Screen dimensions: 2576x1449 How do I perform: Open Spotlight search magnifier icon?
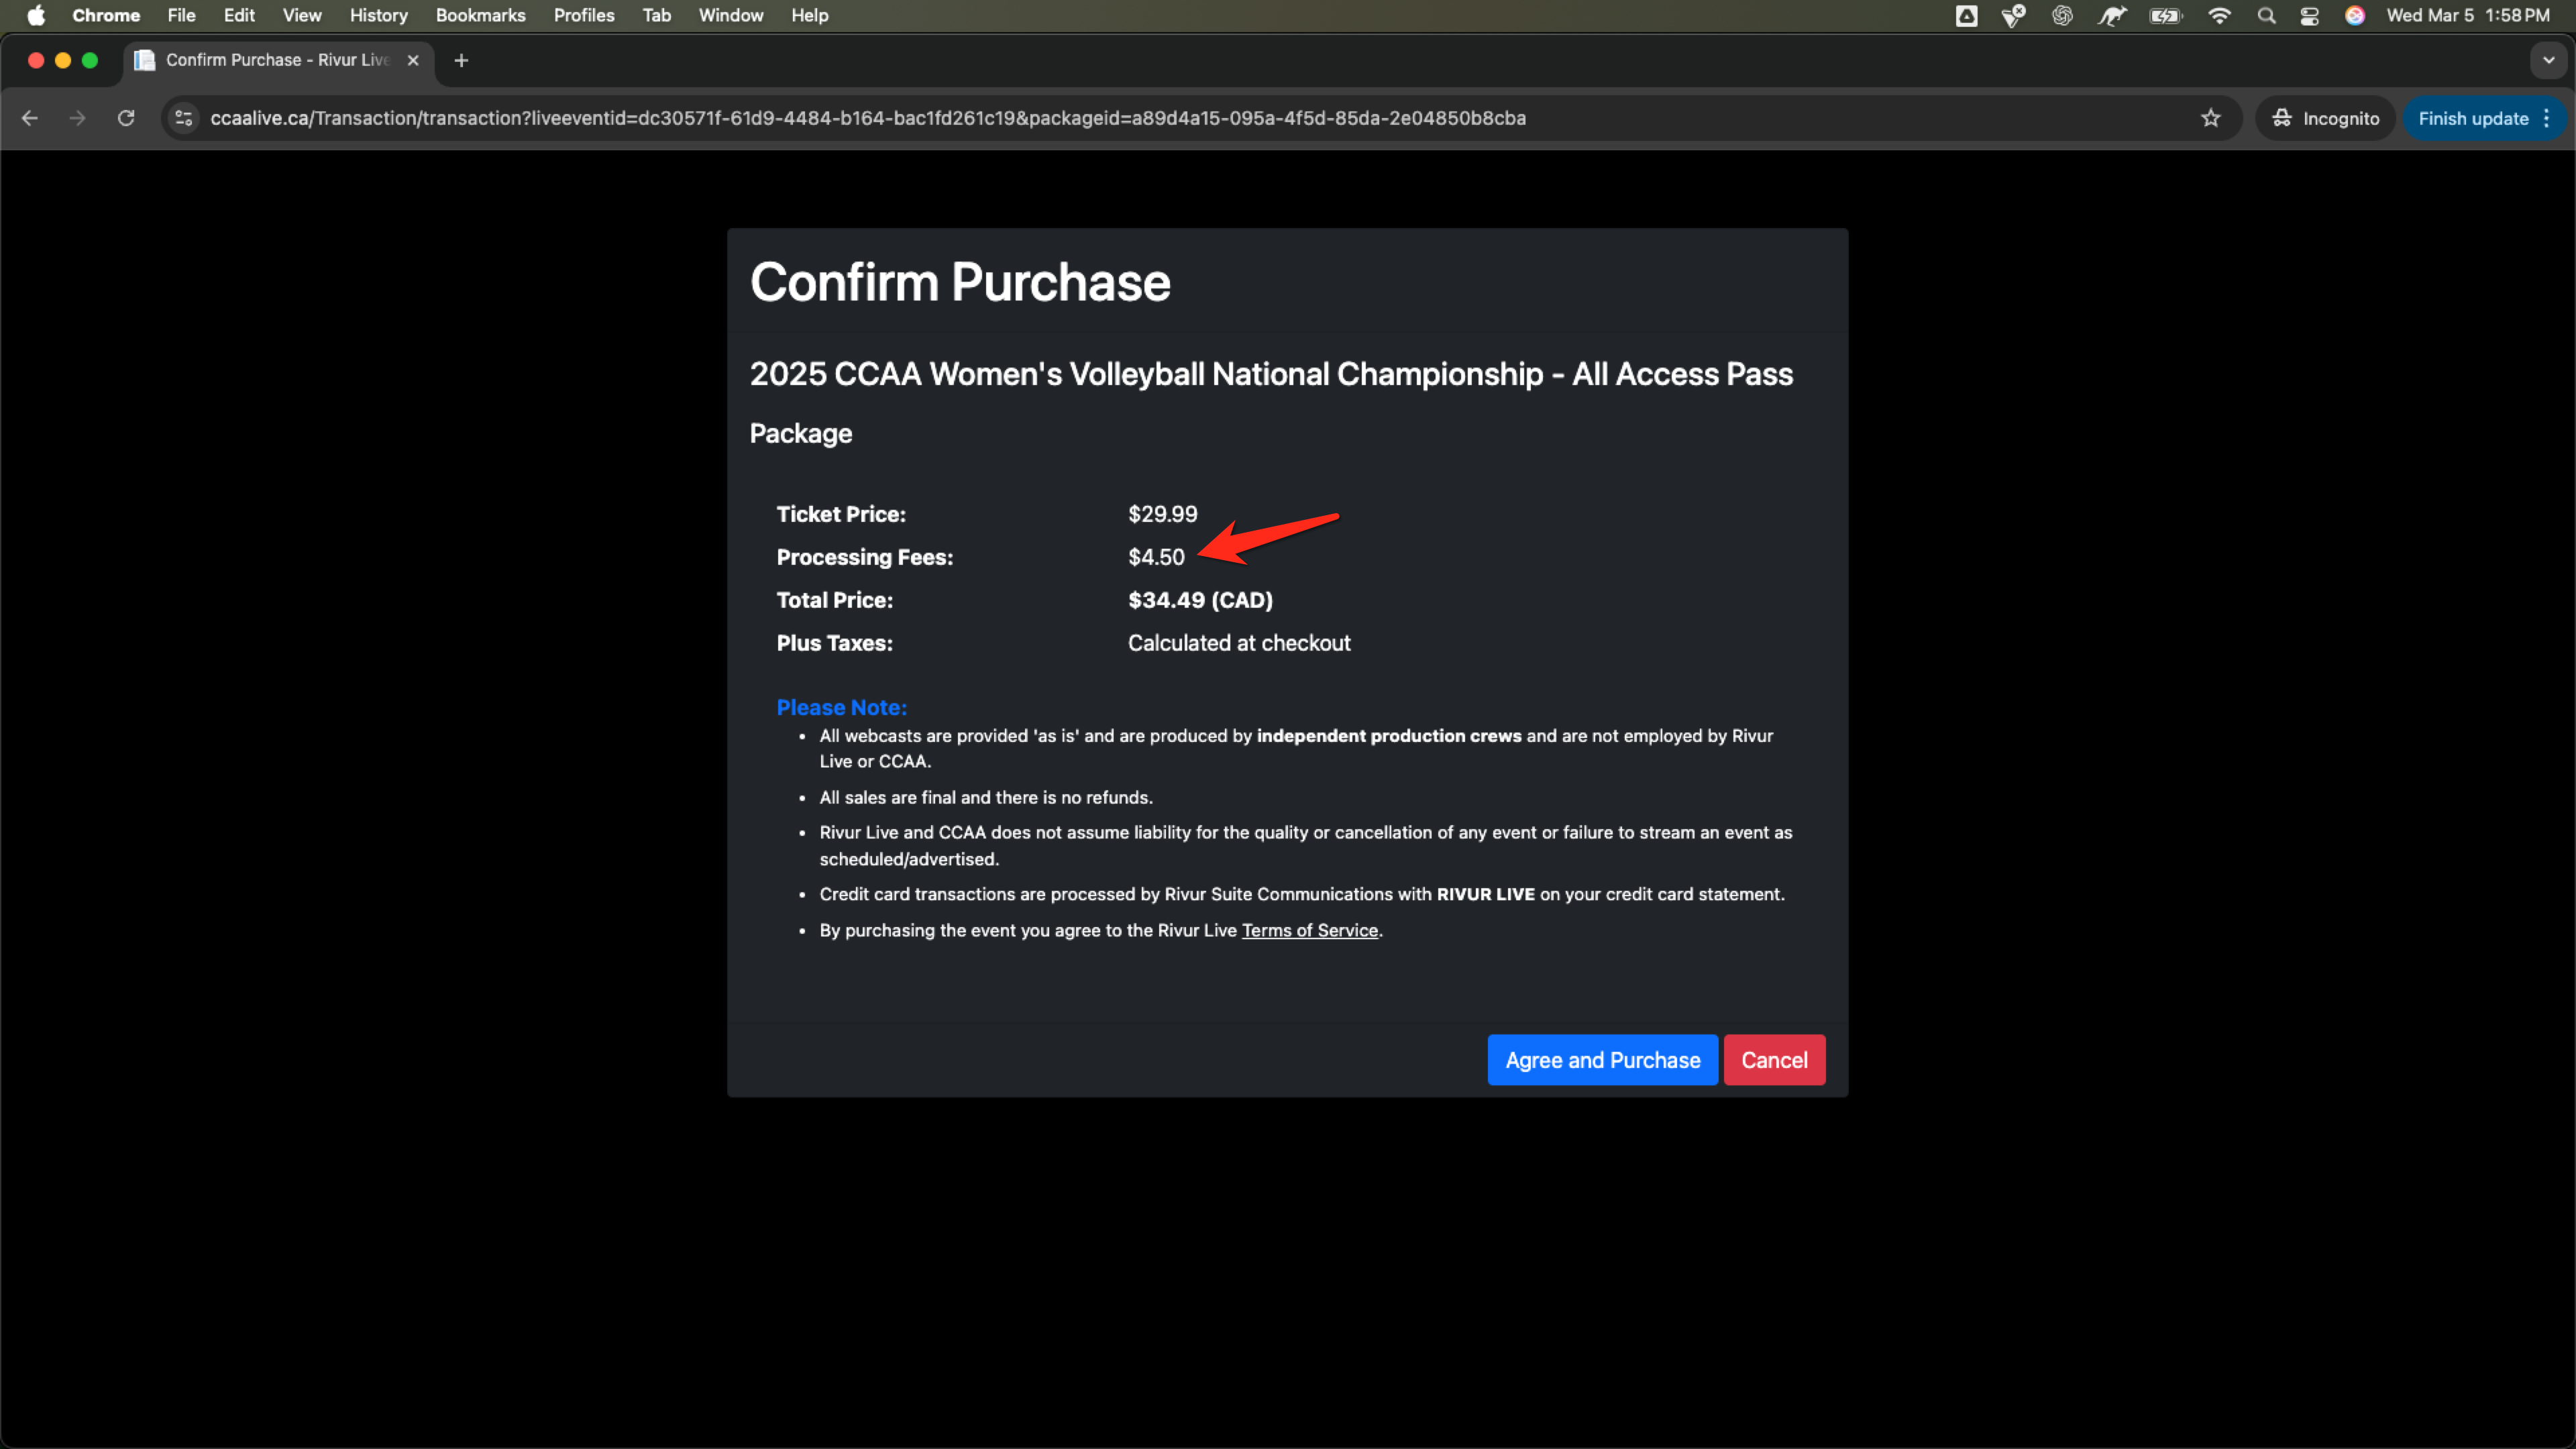coord(2267,15)
